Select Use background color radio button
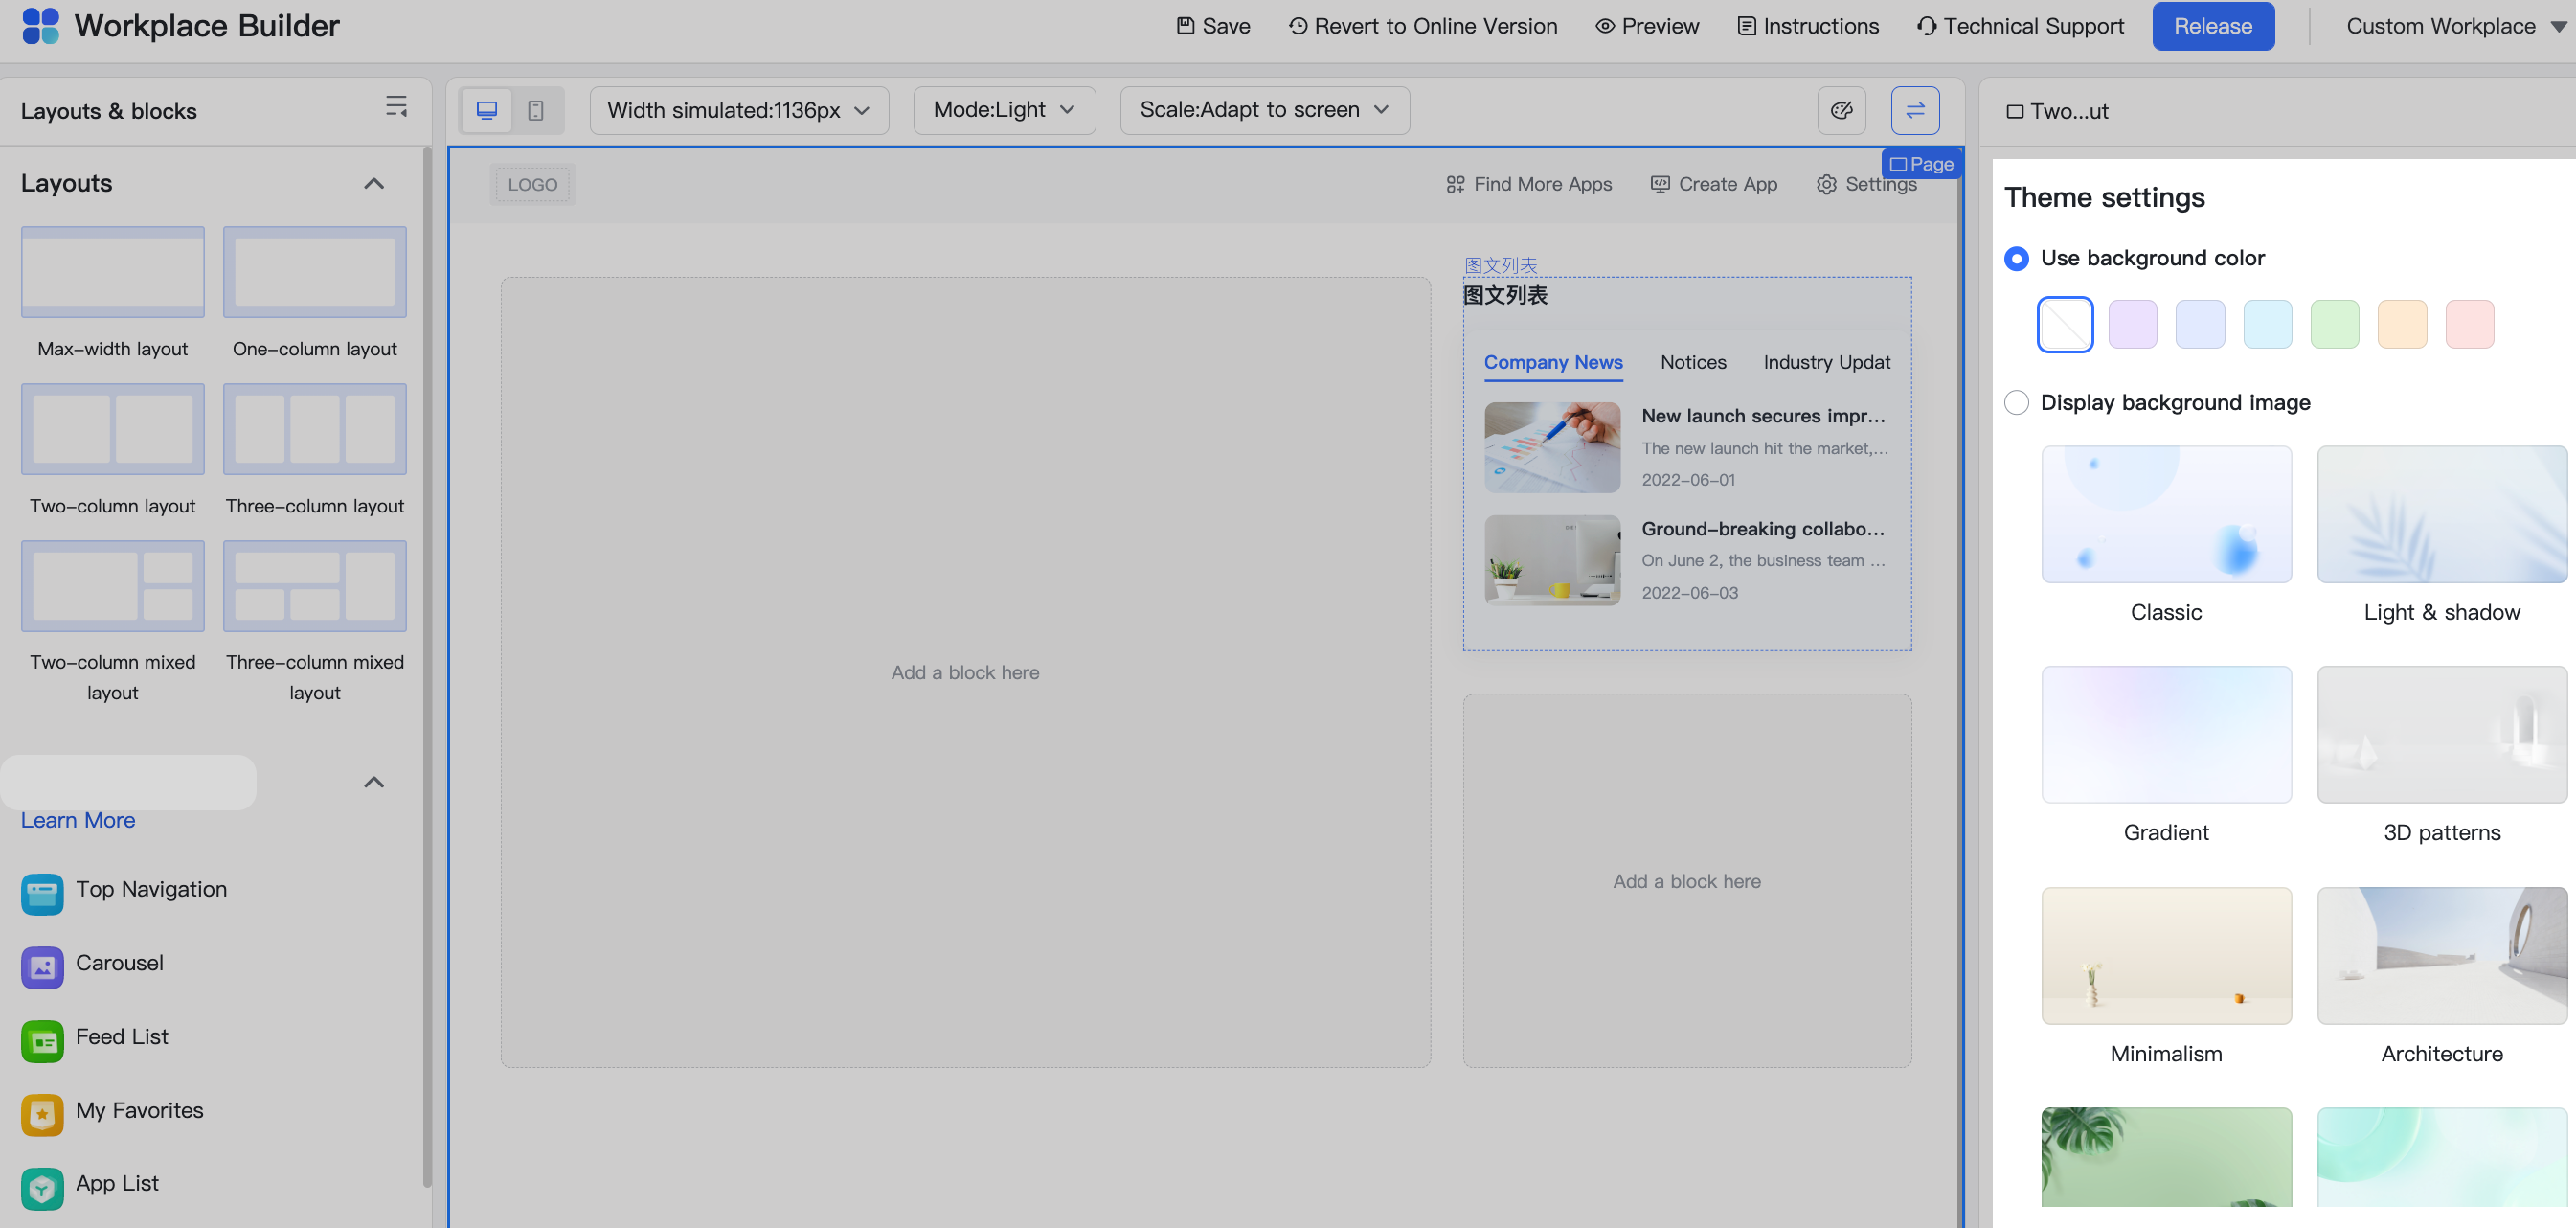 [2016, 258]
